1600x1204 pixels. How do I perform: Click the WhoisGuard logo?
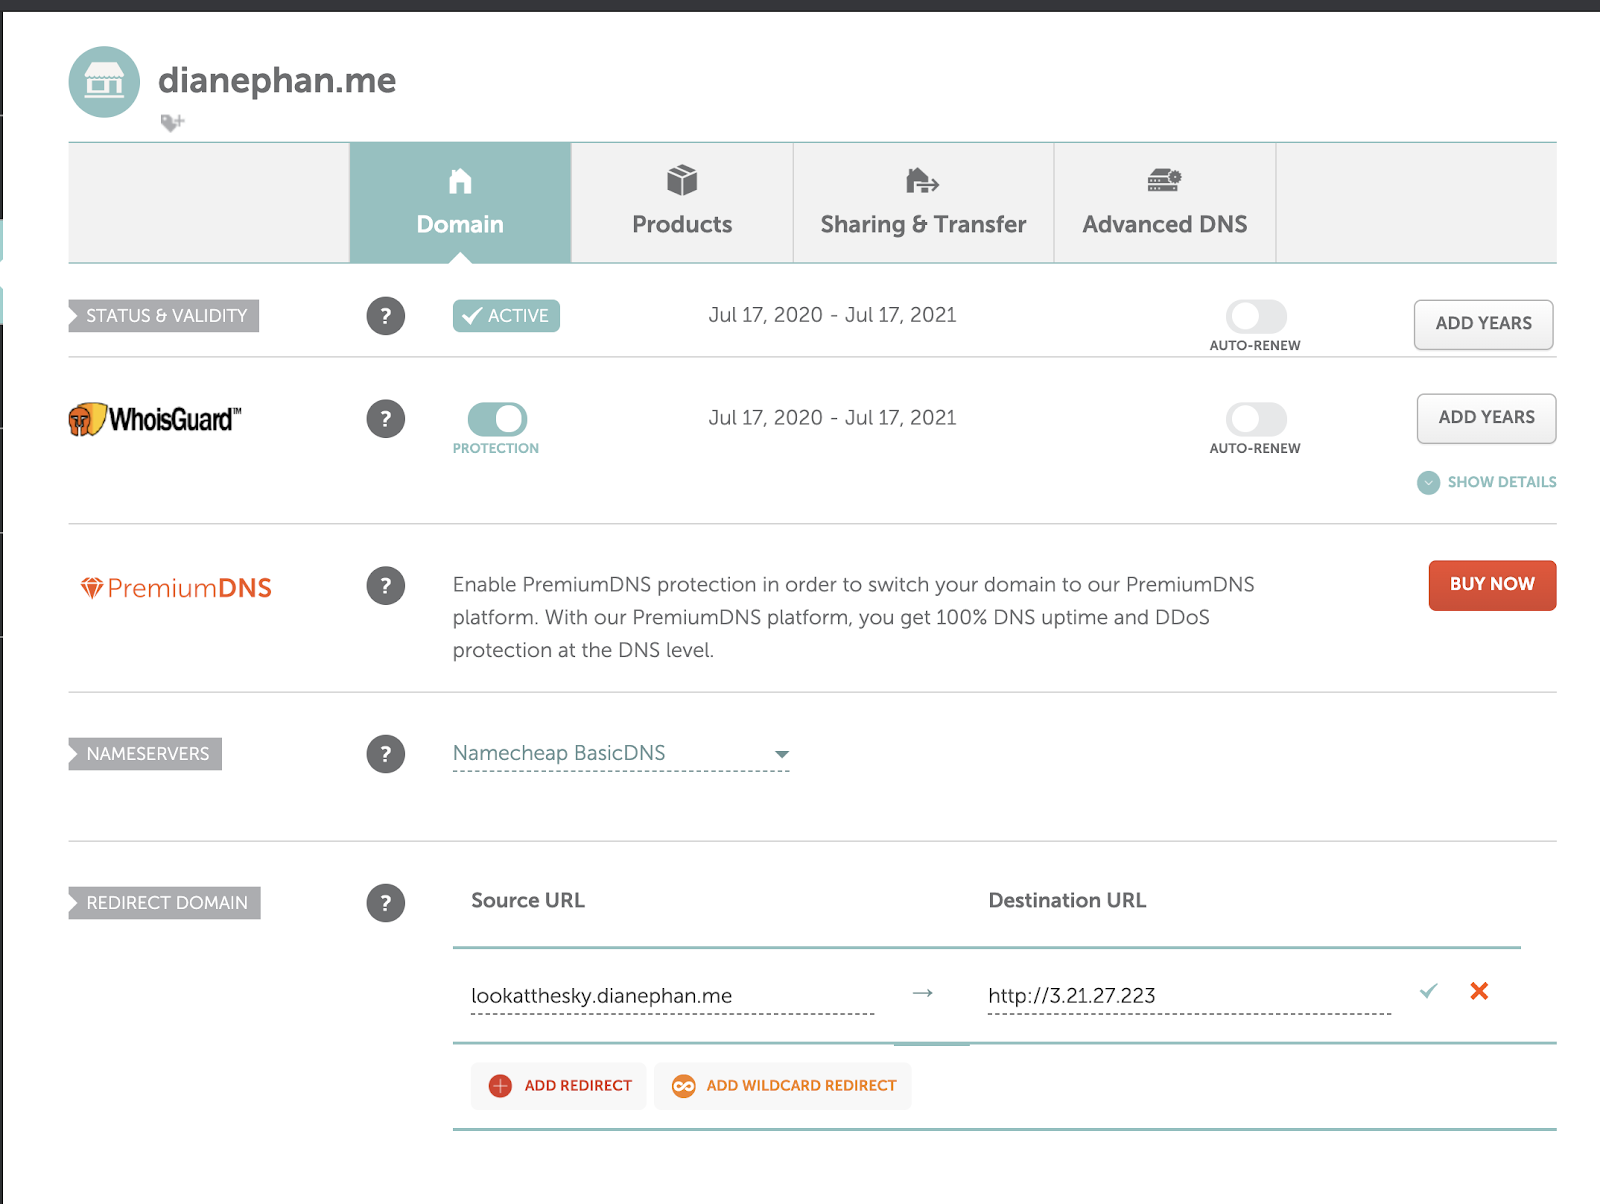(x=155, y=419)
